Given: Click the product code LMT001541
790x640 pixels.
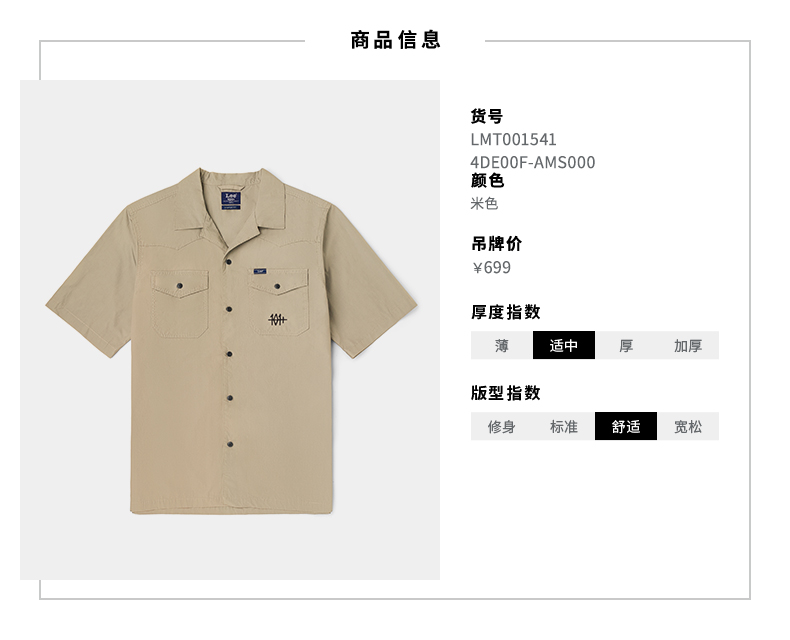Looking at the screenshot, I should pos(513,140).
